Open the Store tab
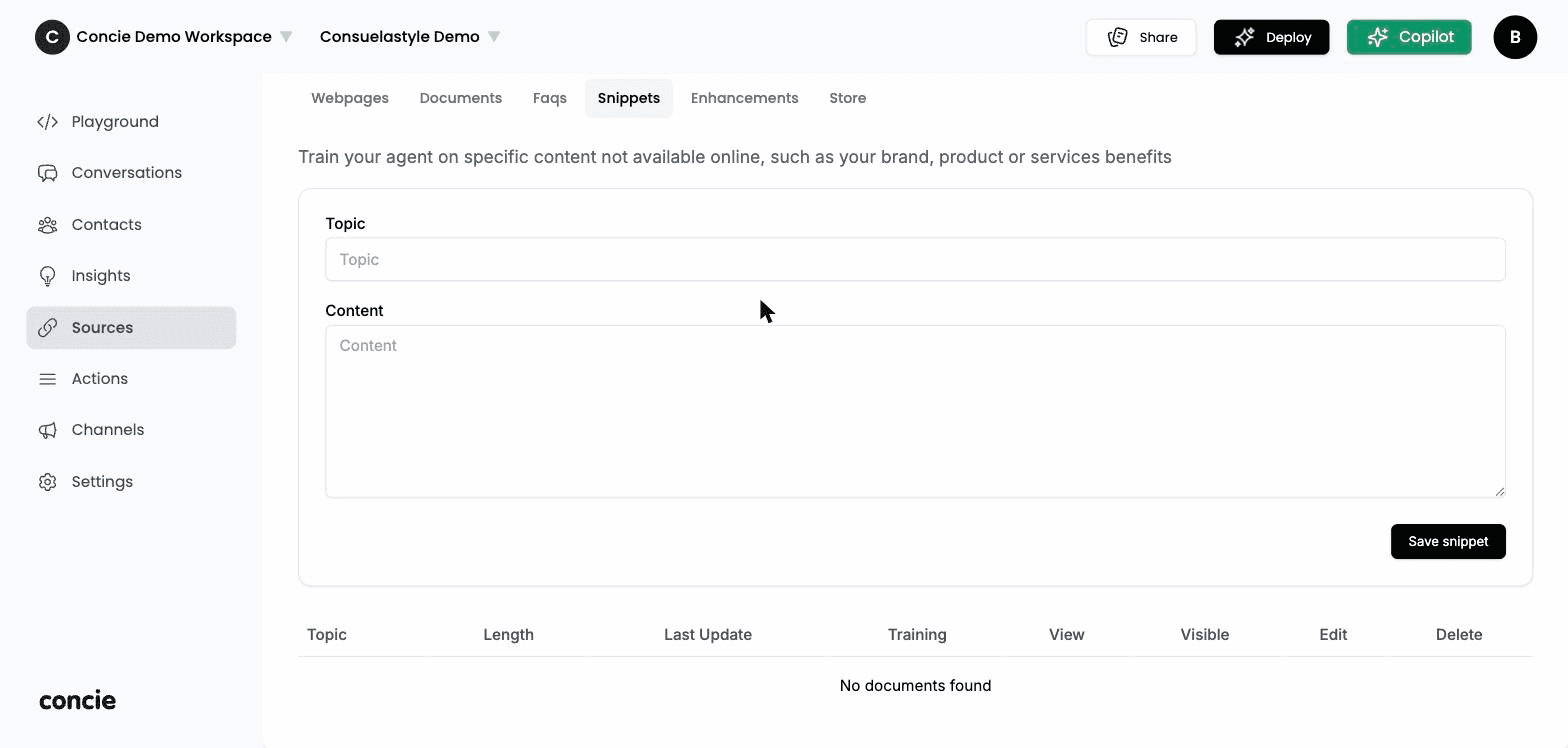 pyautogui.click(x=848, y=98)
